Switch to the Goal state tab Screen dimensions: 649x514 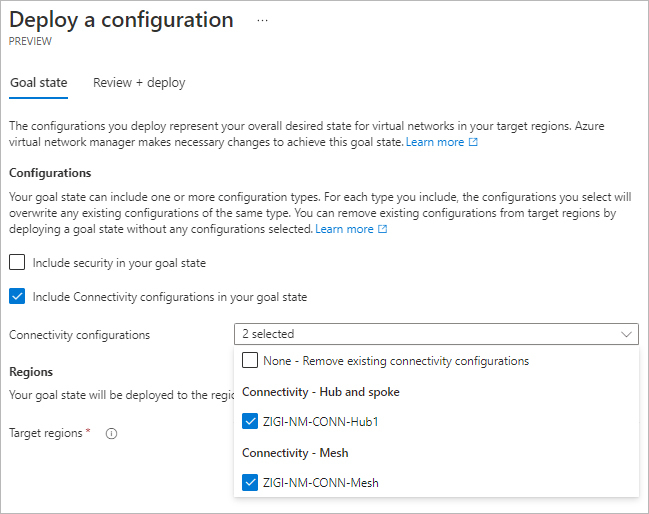point(38,83)
